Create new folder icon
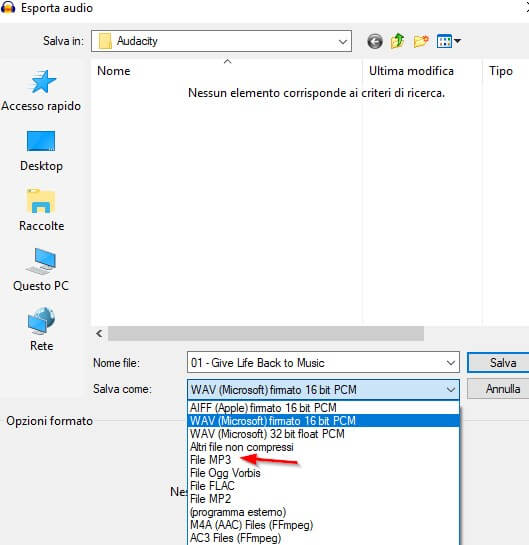This screenshot has height=545, width=529. (x=421, y=41)
